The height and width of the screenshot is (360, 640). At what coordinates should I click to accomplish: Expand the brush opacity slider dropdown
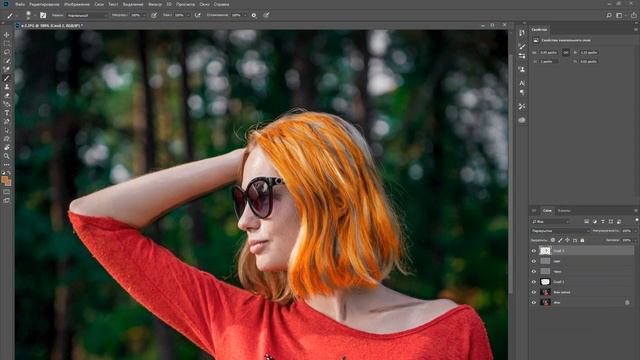click(x=144, y=15)
